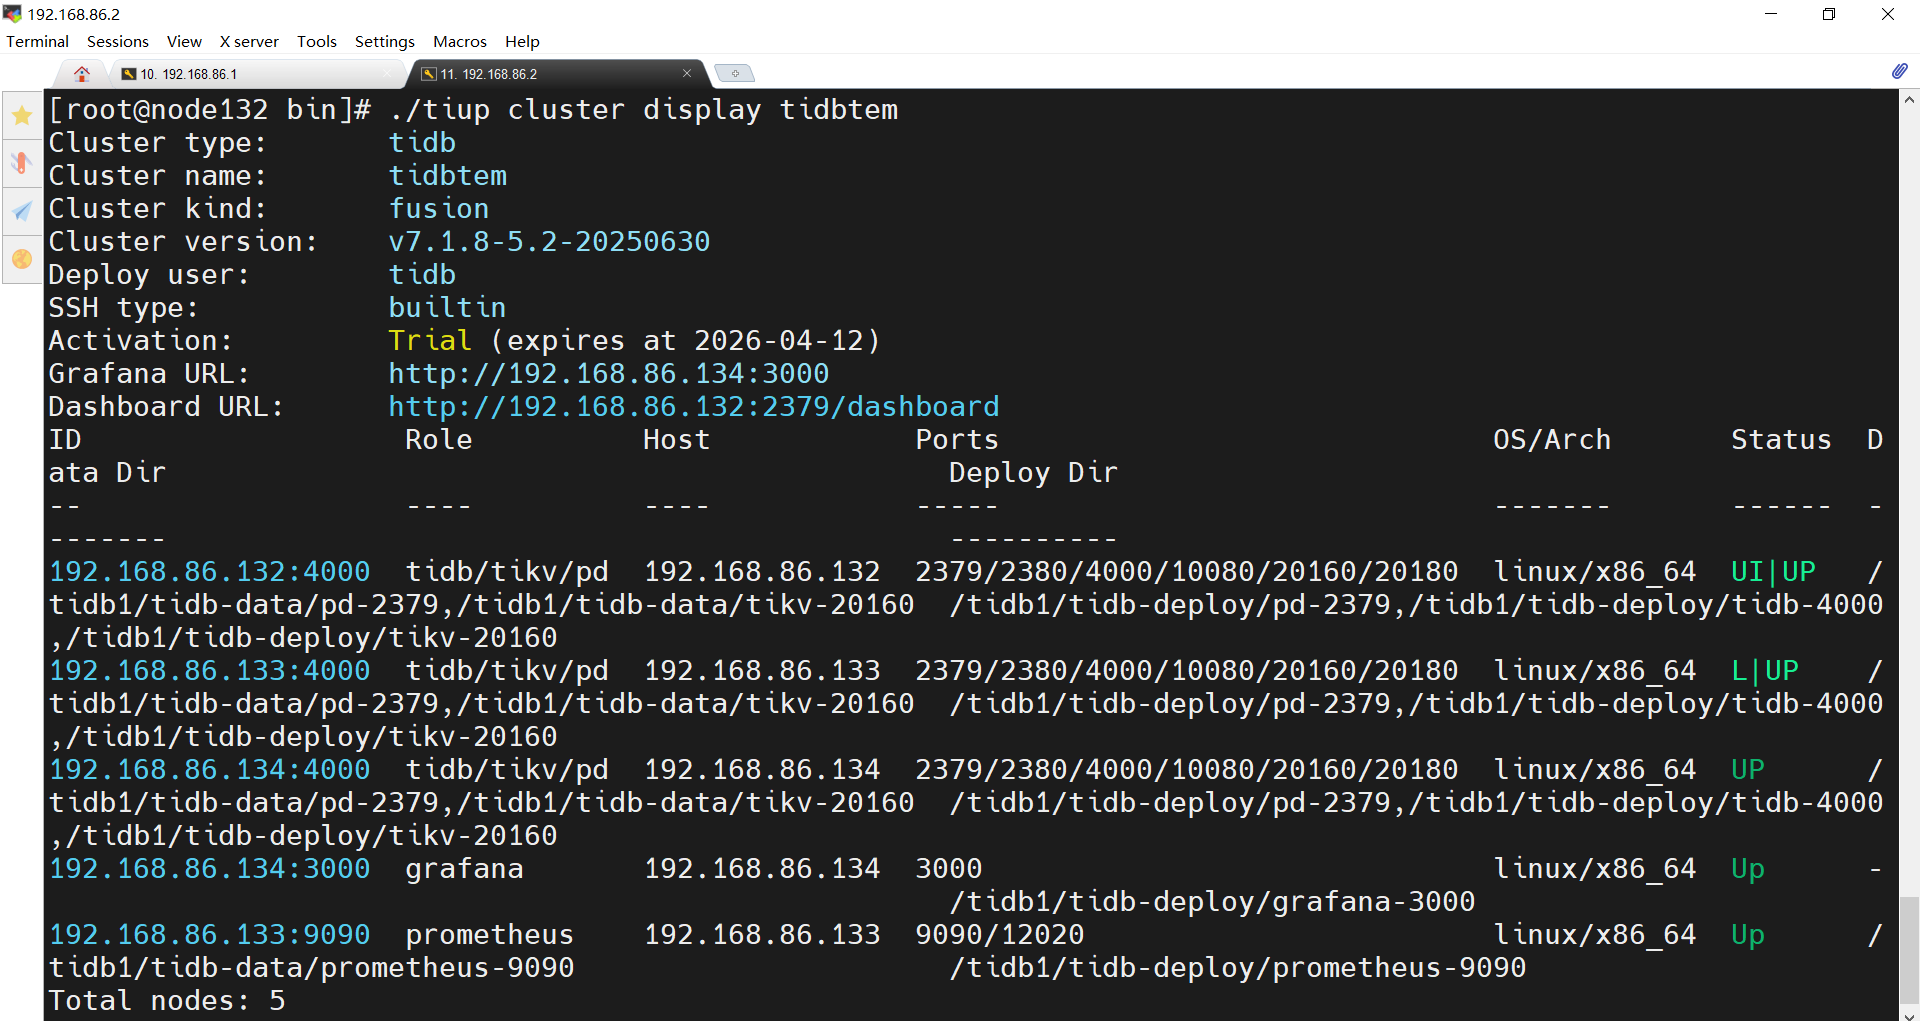Open the Sessions menu
The height and width of the screenshot is (1021, 1920).
point(117,41)
